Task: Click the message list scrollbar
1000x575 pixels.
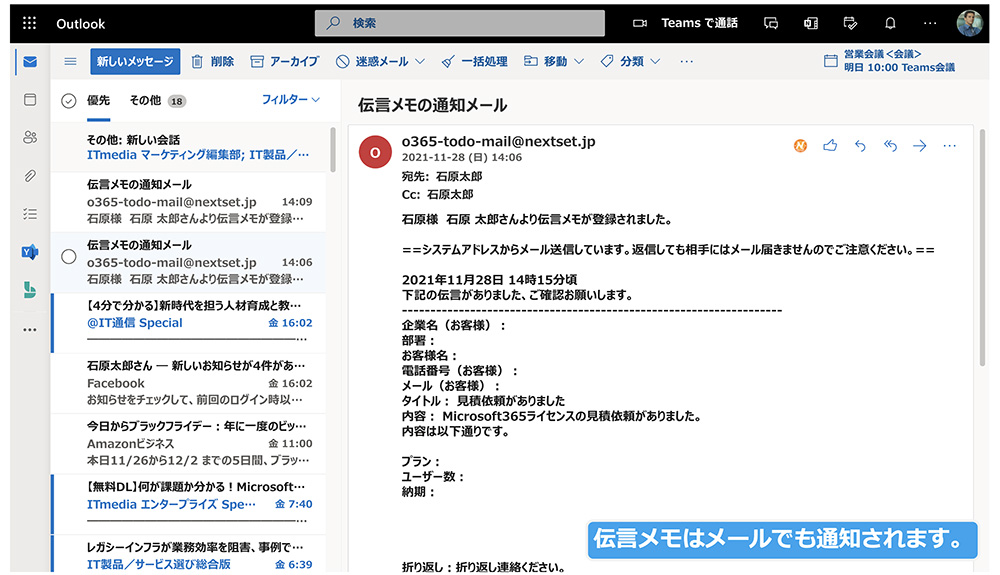Action: coord(333,150)
